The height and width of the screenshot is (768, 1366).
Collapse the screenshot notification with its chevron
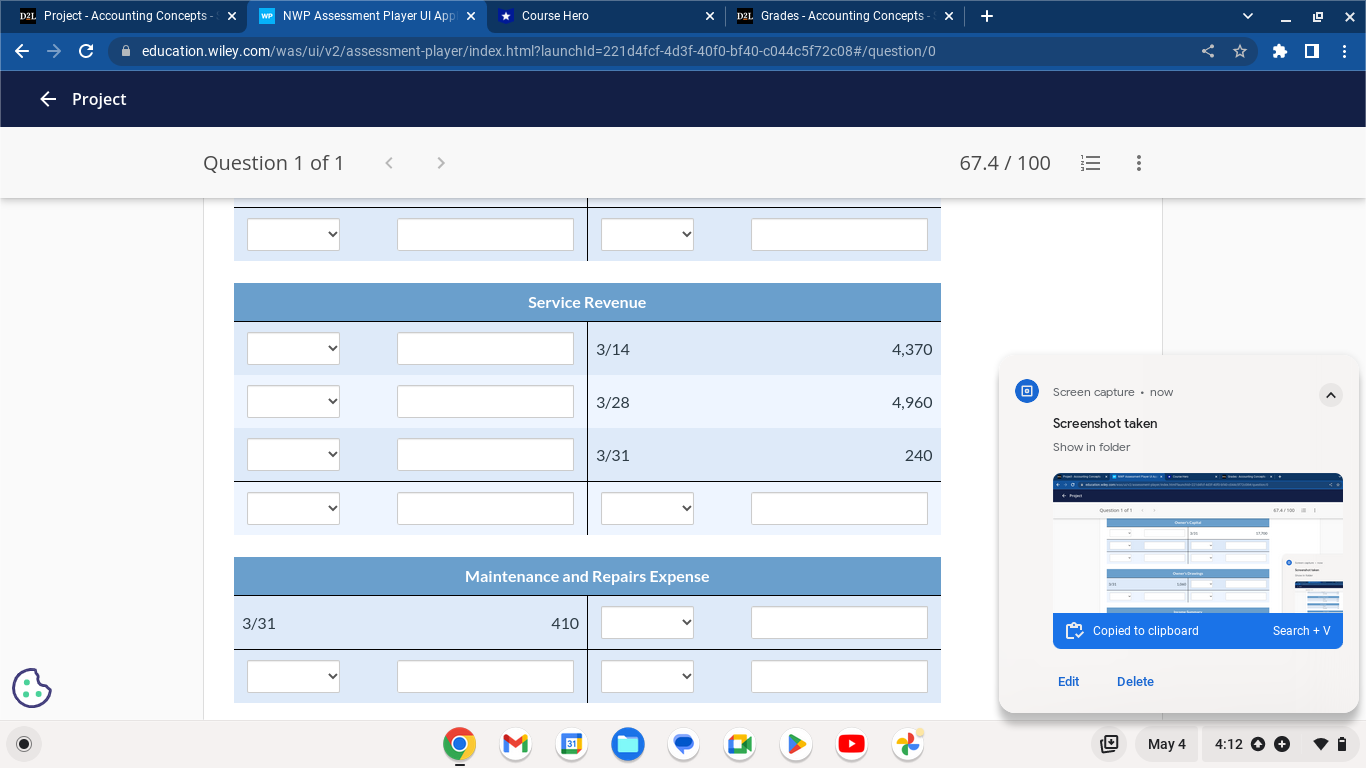1331,395
